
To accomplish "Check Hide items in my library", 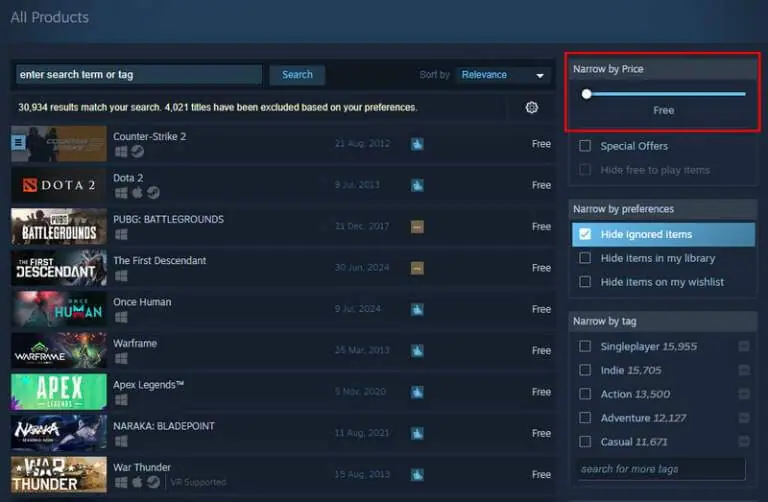I will point(585,258).
